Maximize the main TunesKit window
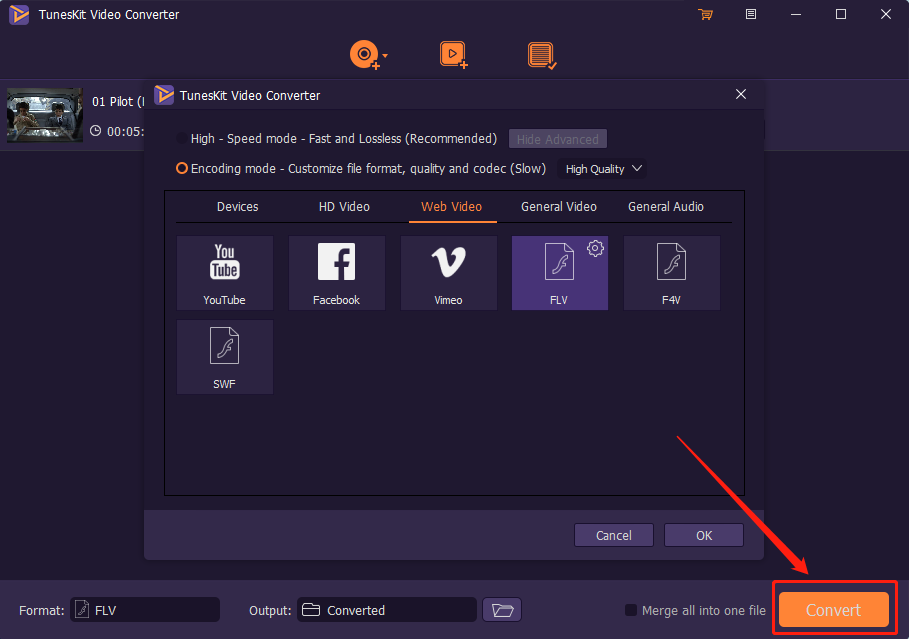Viewport: 909px width, 639px height. (x=841, y=14)
